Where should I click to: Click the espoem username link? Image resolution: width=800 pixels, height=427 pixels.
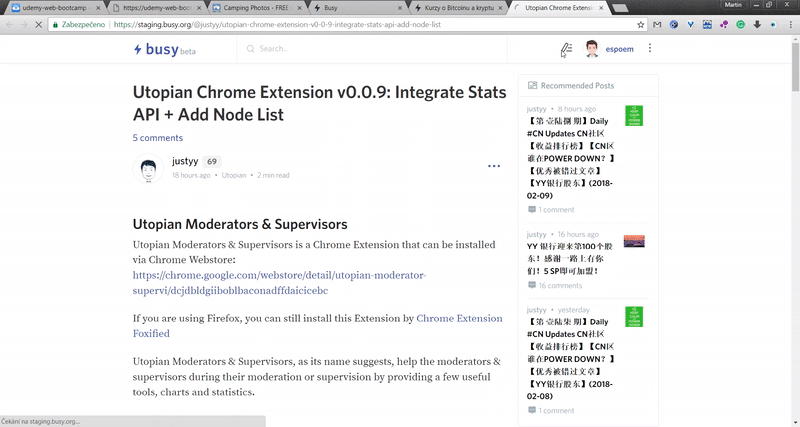(x=619, y=49)
